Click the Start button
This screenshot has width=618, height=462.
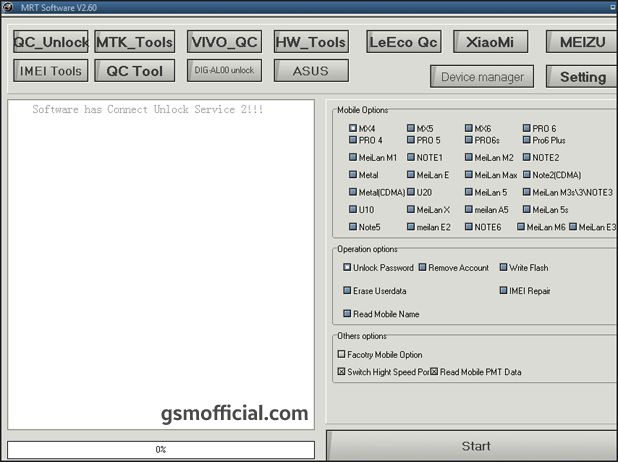pos(472,446)
